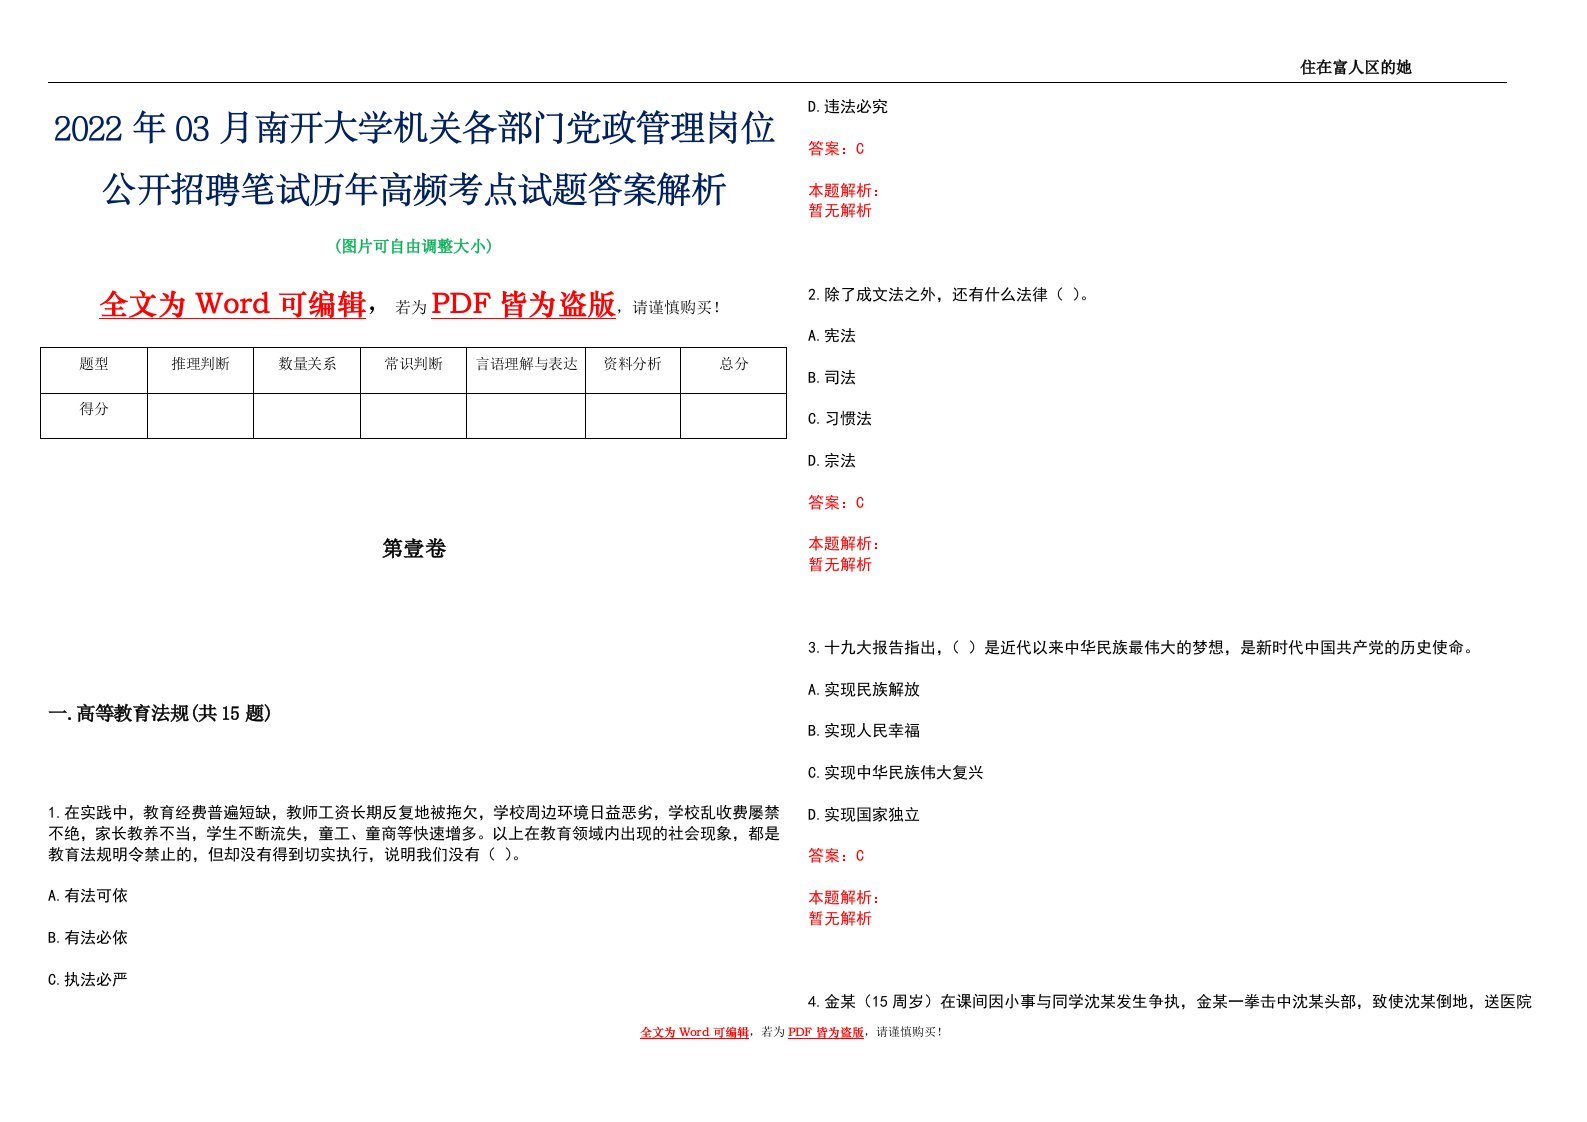The image size is (1587, 1122).
Task: Select option 'C.习惯法'
Action: (x=840, y=419)
